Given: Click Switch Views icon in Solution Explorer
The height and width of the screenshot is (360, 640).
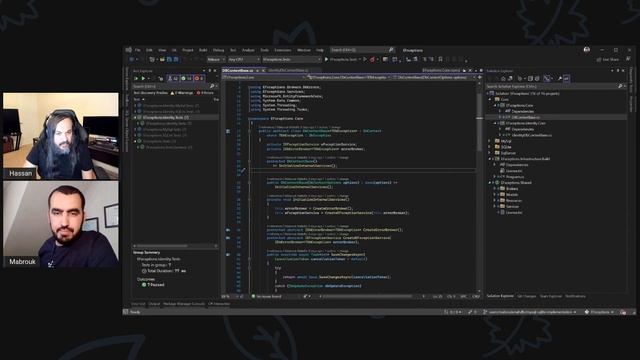Looking at the screenshot, I should coord(510,78).
